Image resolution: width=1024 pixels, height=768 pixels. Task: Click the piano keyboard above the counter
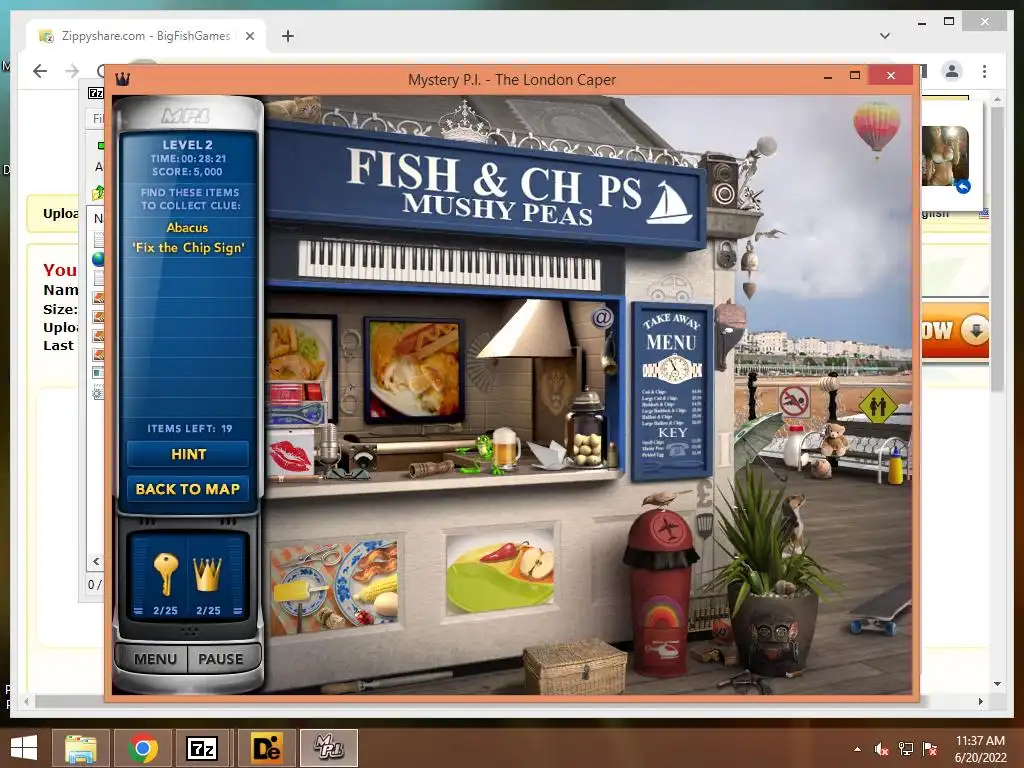[449, 264]
